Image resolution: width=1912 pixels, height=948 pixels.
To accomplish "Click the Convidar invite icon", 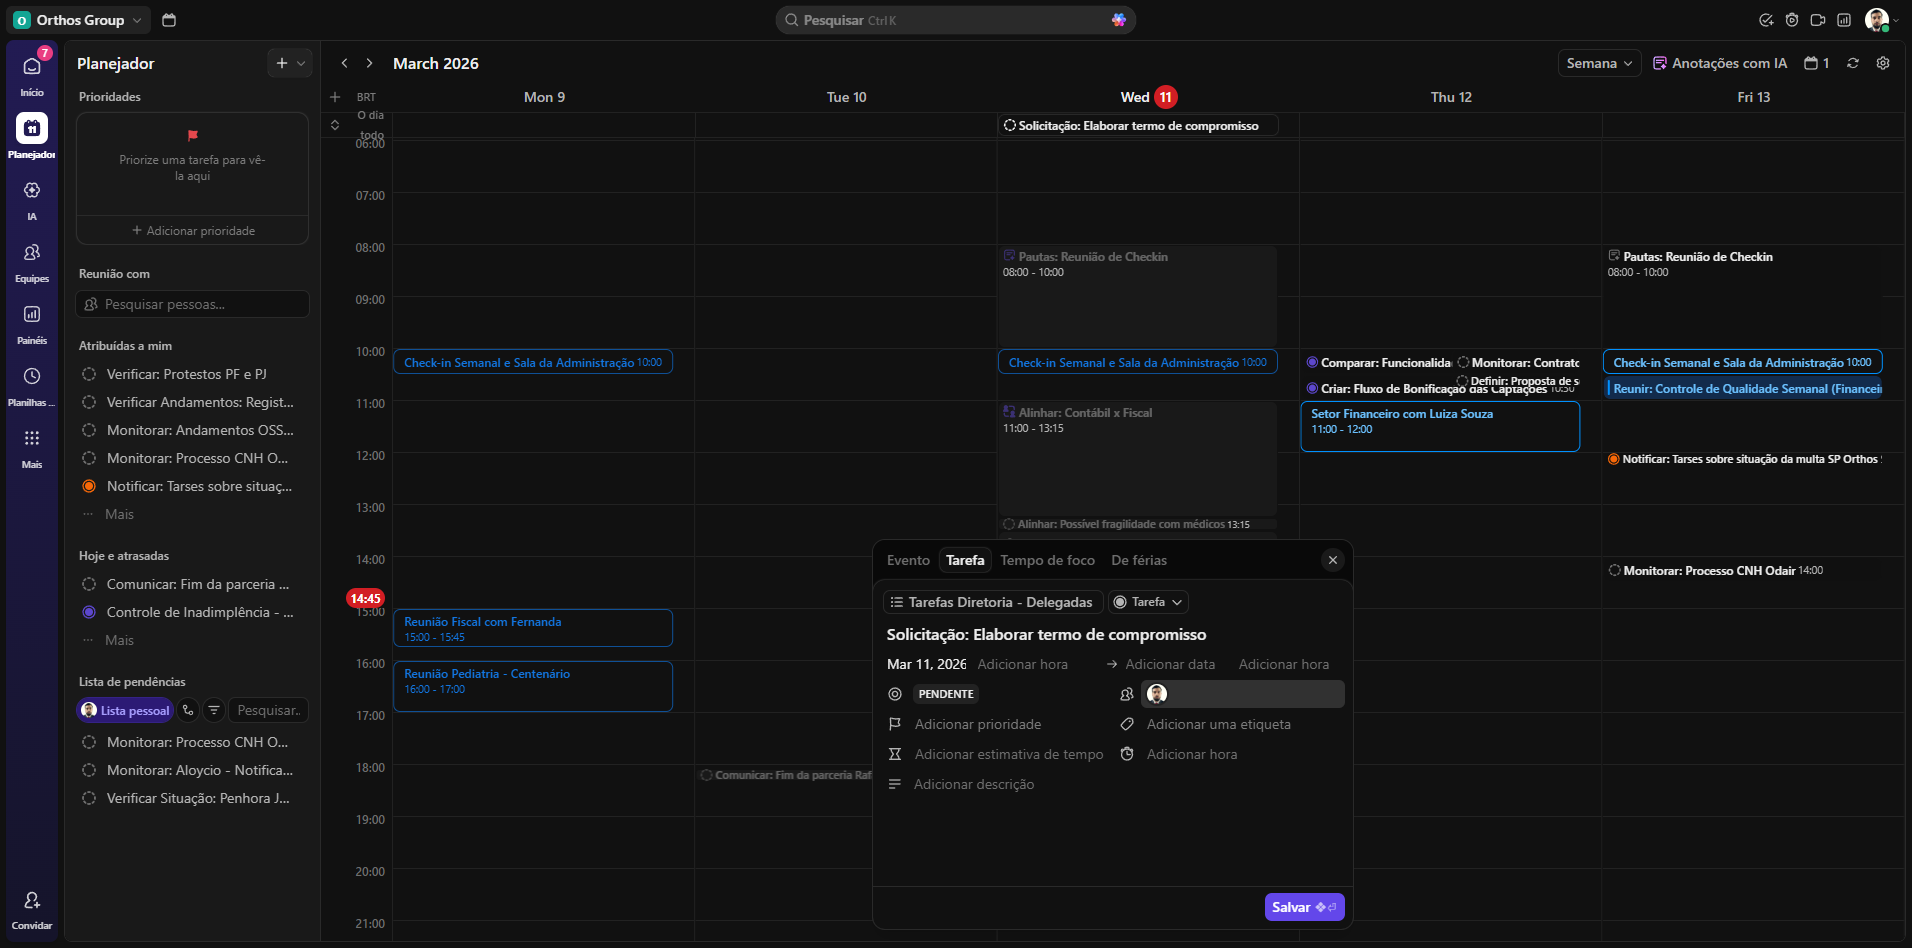I will [x=32, y=901].
